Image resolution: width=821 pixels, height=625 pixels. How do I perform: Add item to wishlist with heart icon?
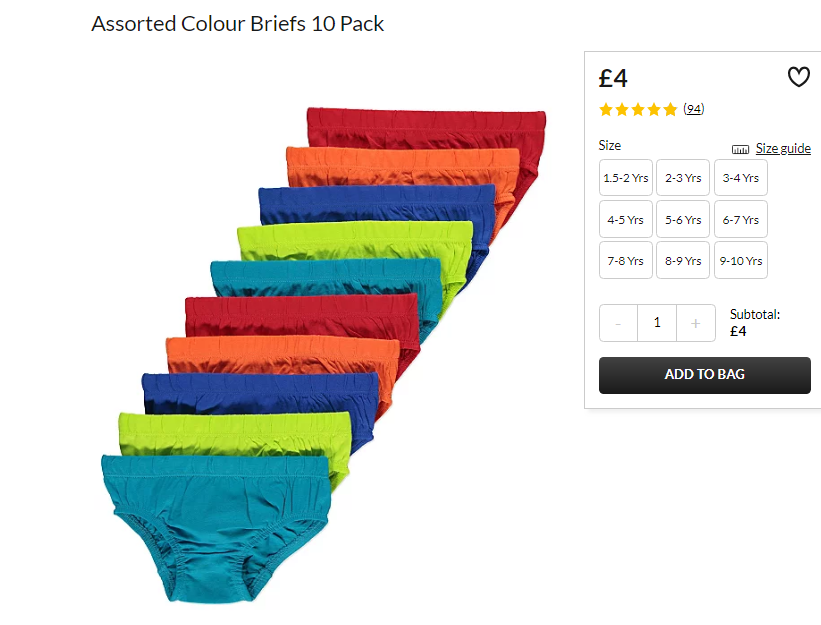pyautogui.click(x=798, y=77)
